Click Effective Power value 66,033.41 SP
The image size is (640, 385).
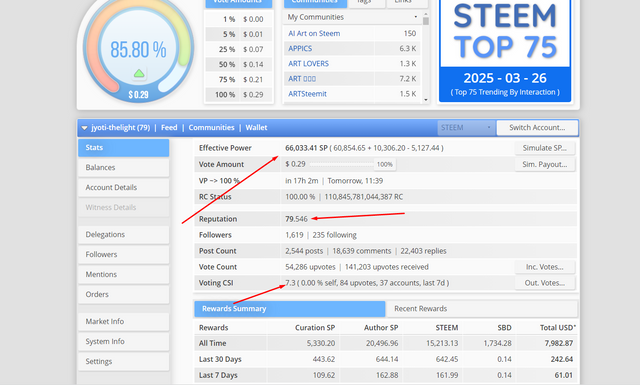point(306,148)
